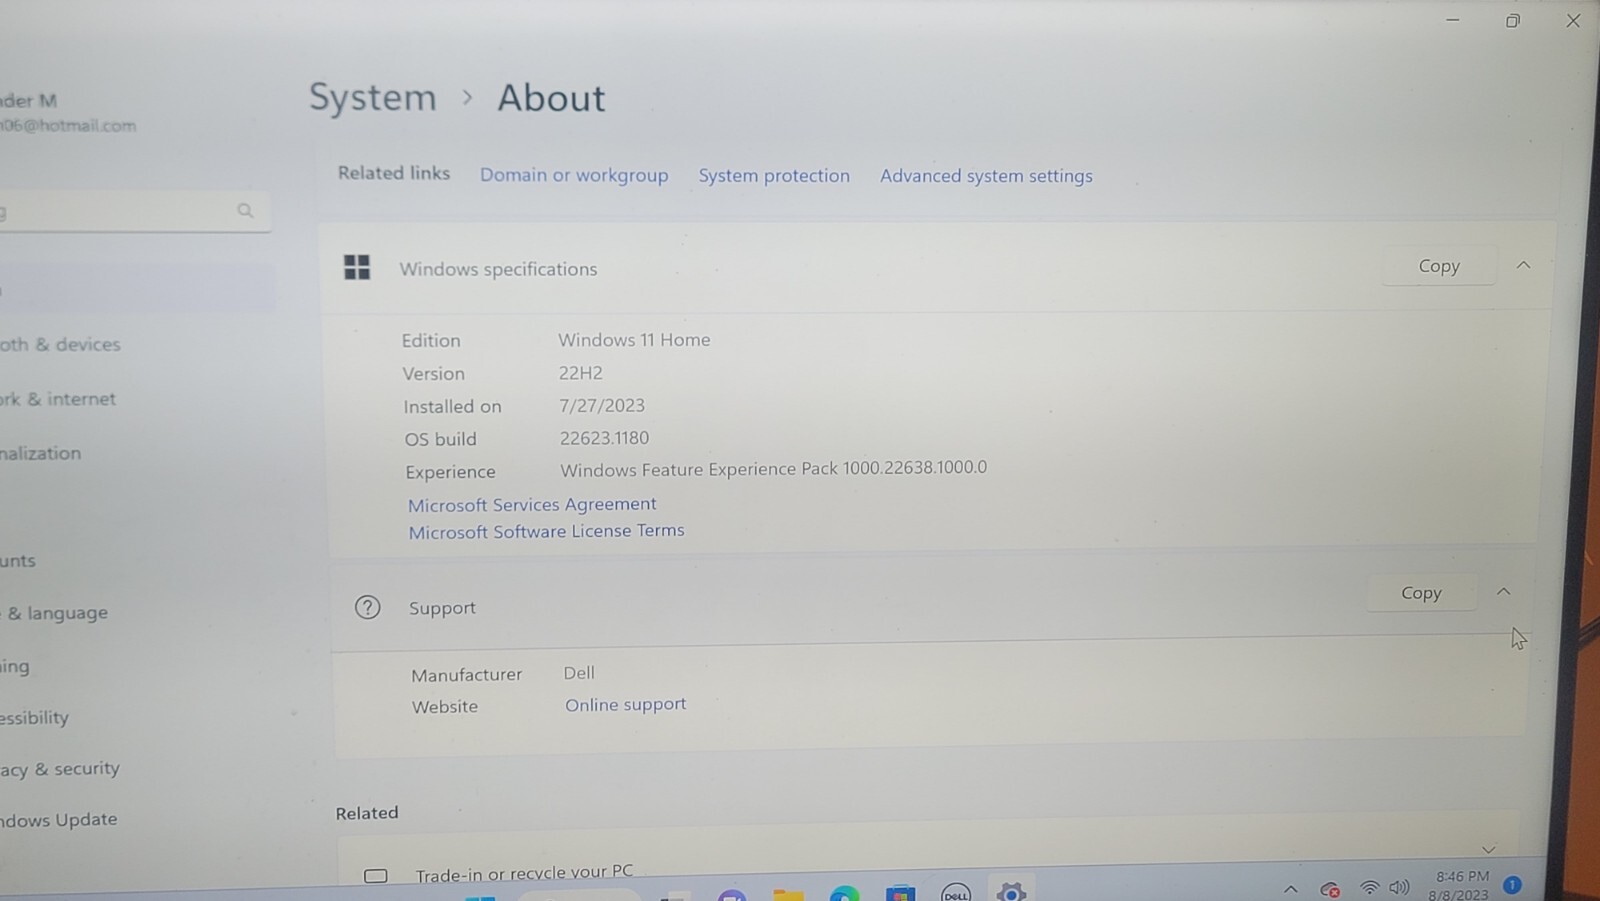Click the volume speaker icon in system tray
Image resolution: width=1600 pixels, height=901 pixels.
pos(1399,887)
